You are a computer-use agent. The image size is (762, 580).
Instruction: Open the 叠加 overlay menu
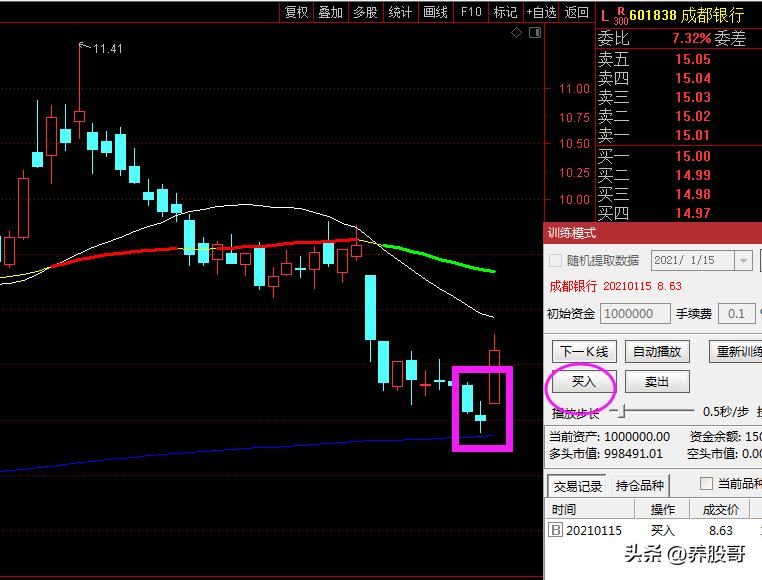click(x=330, y=12)
